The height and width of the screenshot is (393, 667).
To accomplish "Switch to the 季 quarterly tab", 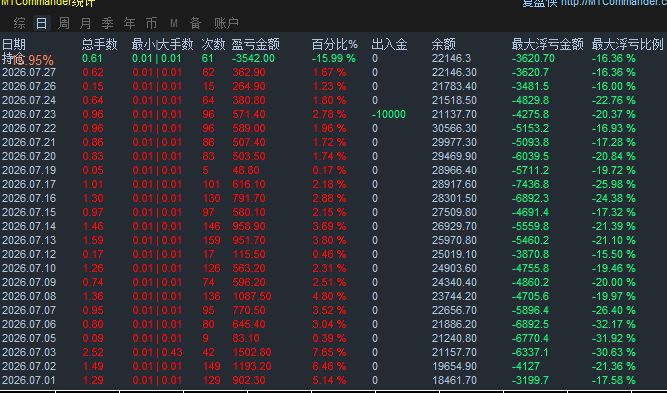I will pyautogui.click(x=108, y=23).
